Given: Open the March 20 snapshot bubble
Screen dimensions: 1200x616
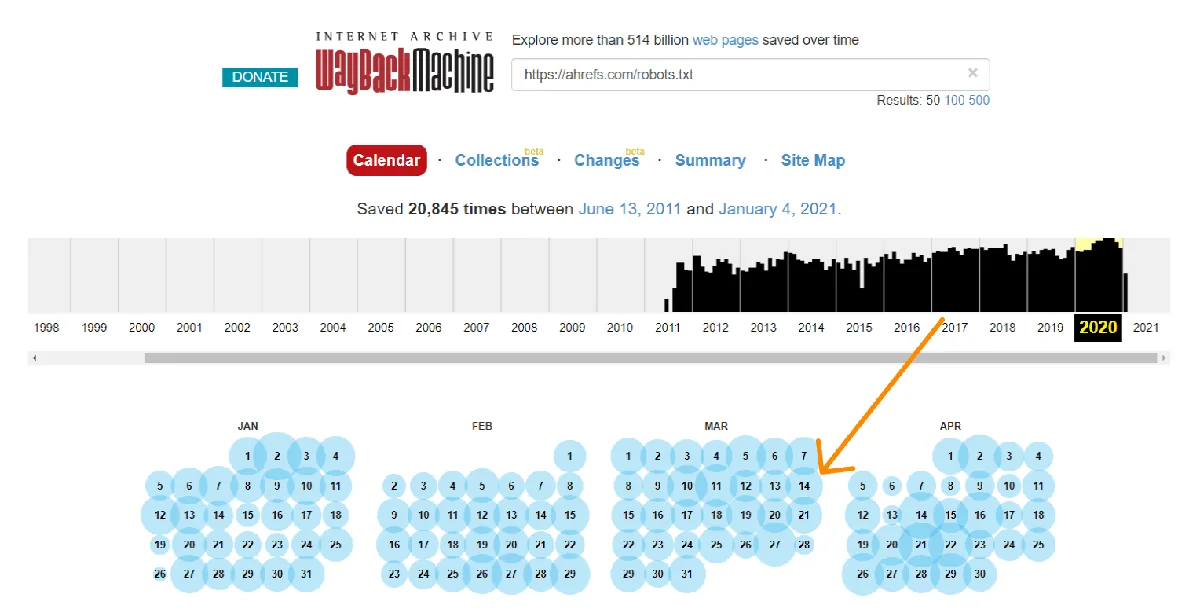Looking at the screenshot, I should [x=775, y=515].
